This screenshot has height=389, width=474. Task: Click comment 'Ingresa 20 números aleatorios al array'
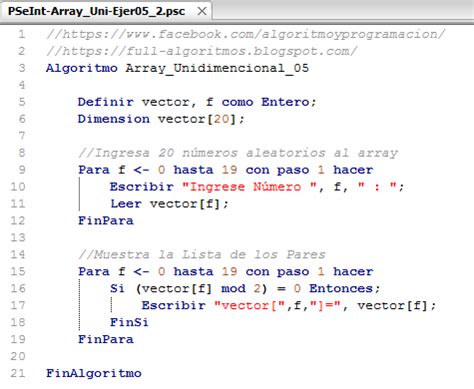(238, 153)
